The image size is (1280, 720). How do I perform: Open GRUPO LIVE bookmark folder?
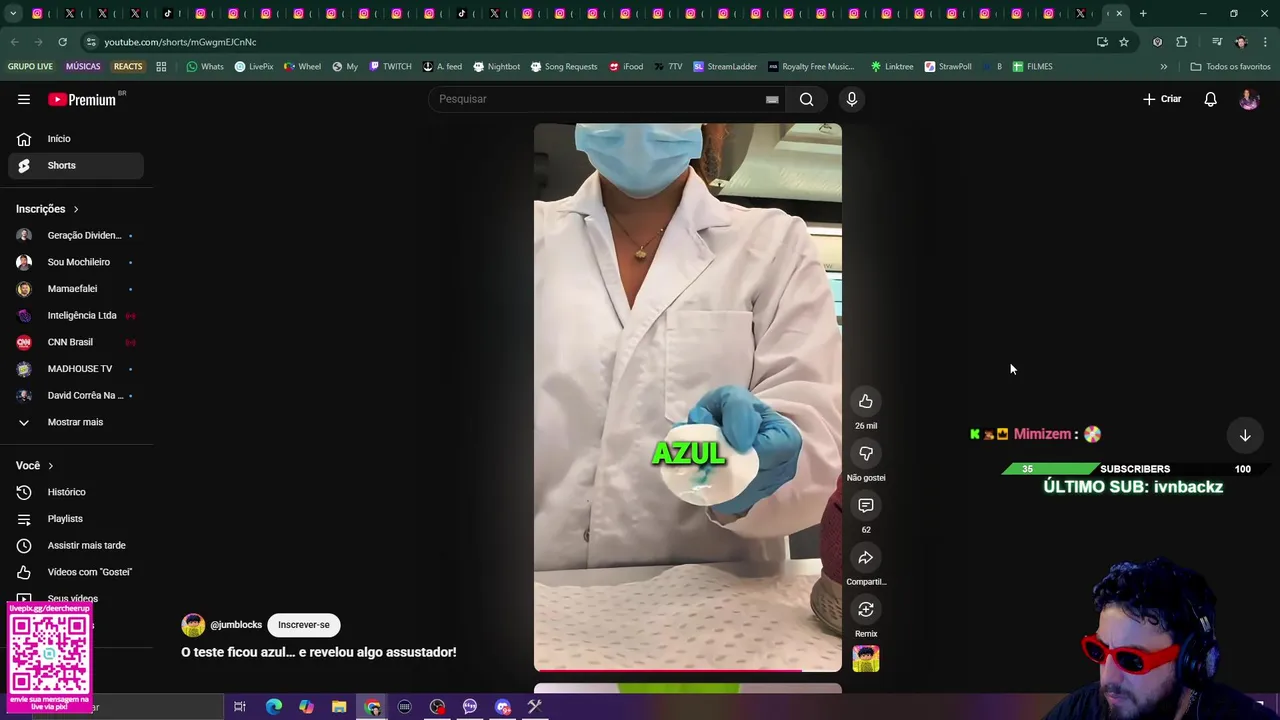click(x=30, y=67)
